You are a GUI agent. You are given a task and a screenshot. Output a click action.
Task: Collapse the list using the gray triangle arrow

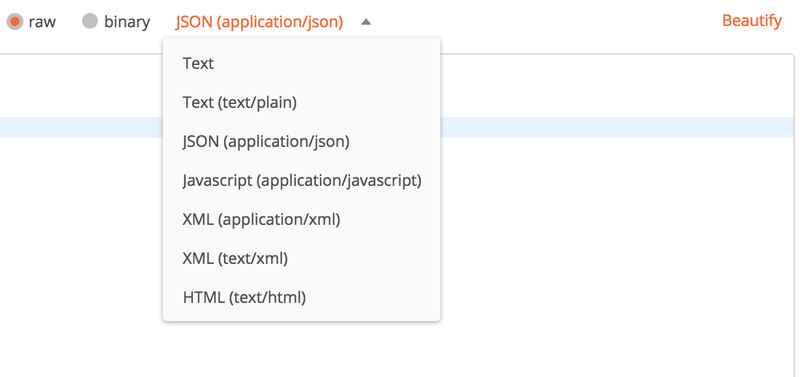(x=366, y=22)
